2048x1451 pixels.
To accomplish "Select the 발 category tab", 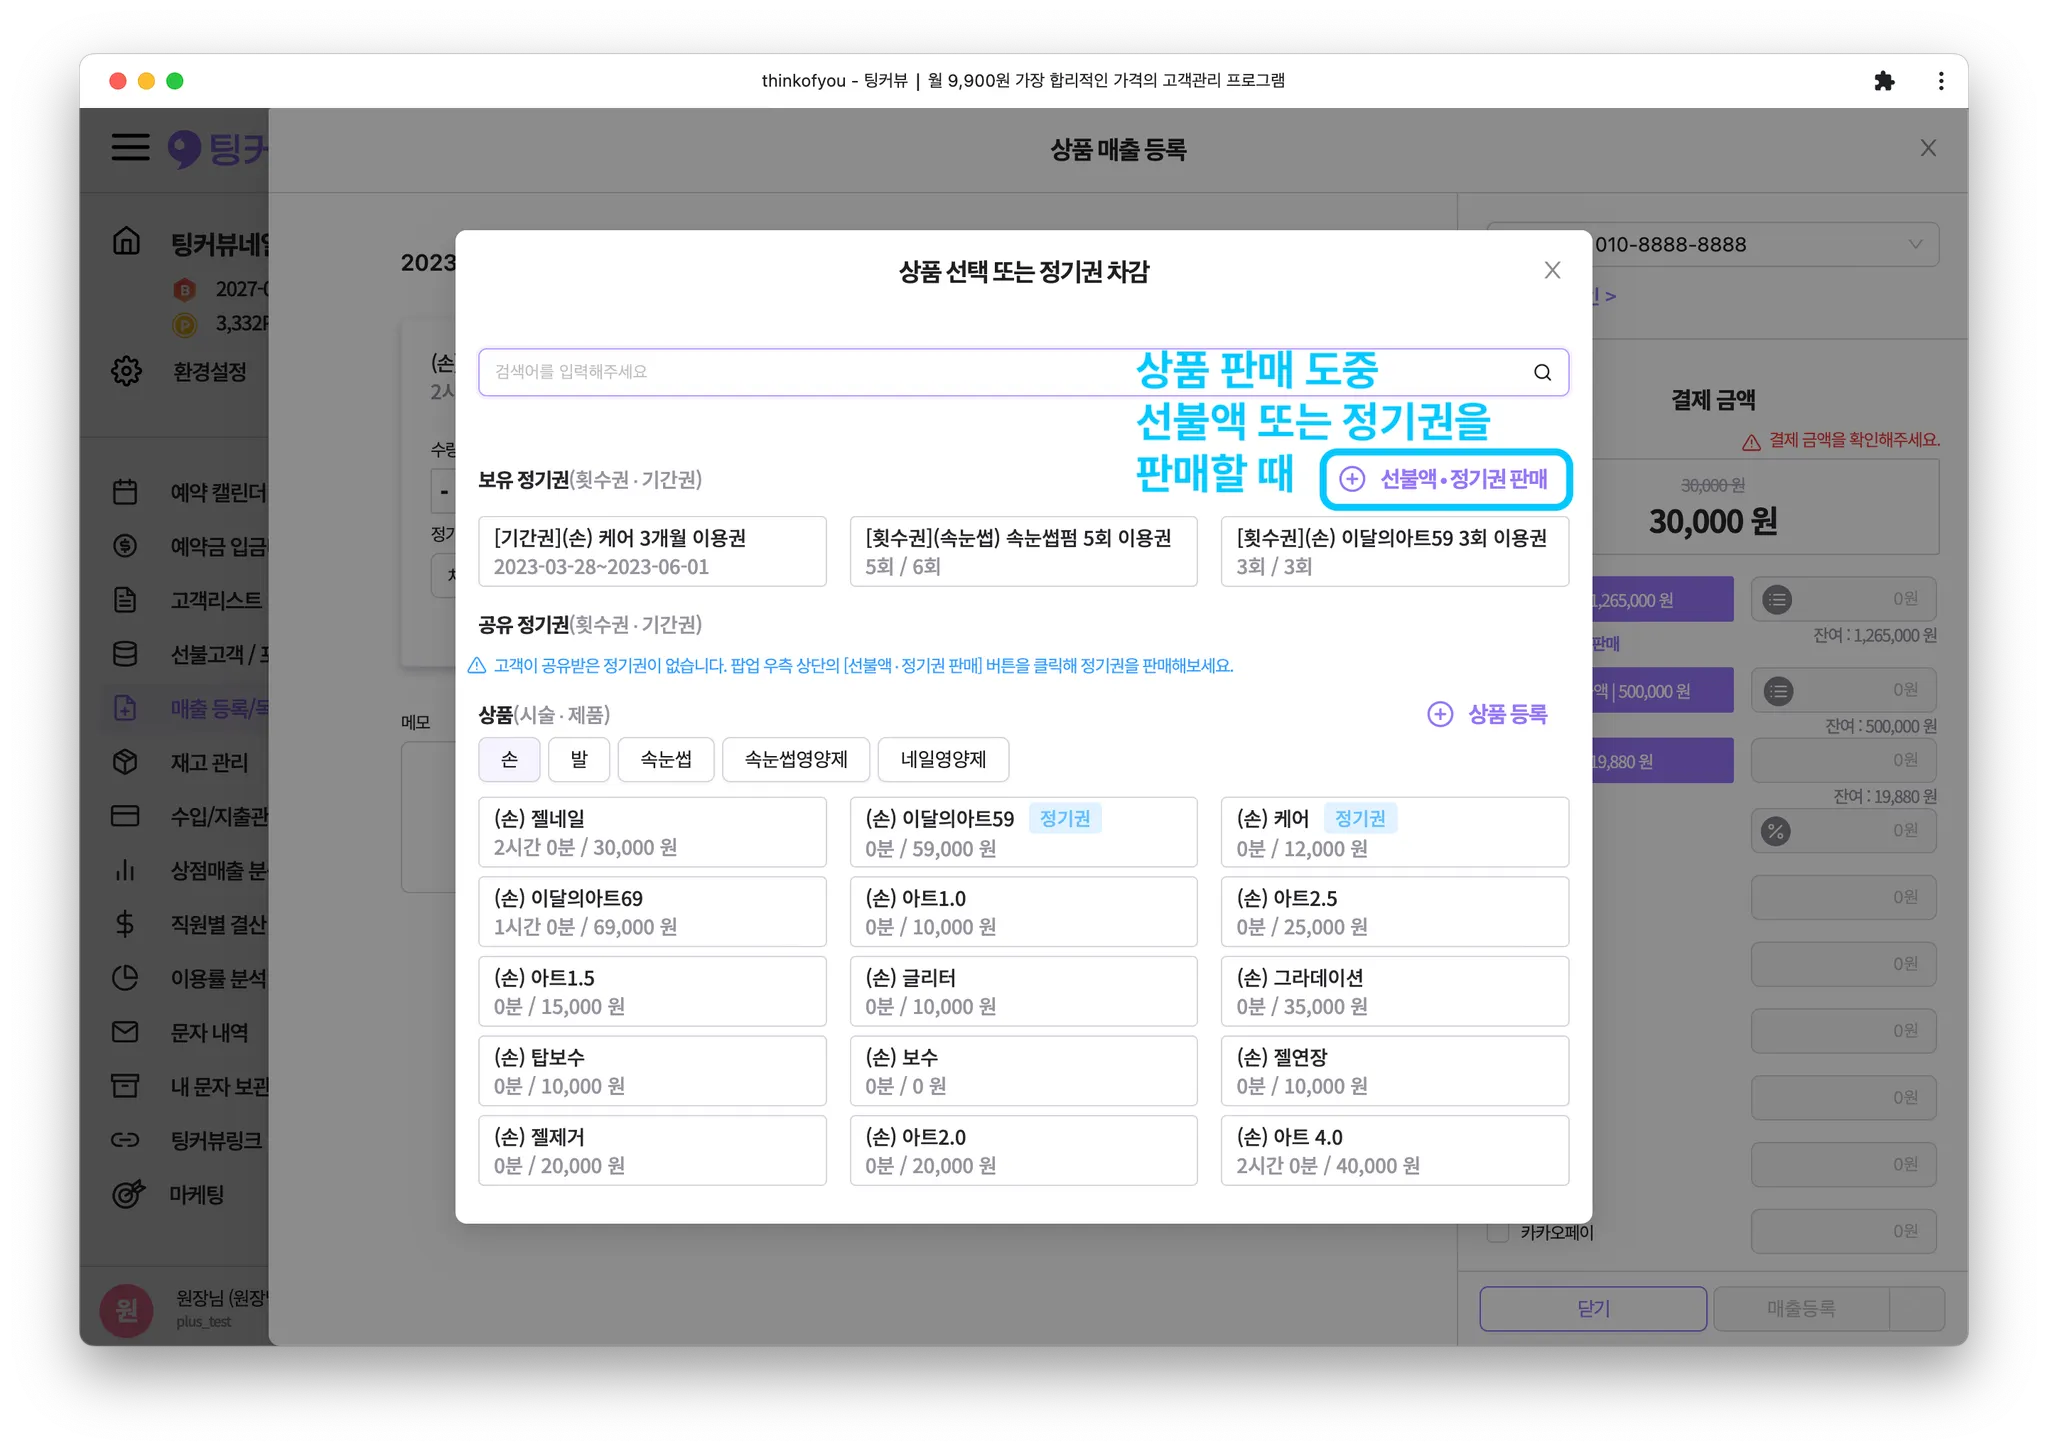I will tap(579, 760).
